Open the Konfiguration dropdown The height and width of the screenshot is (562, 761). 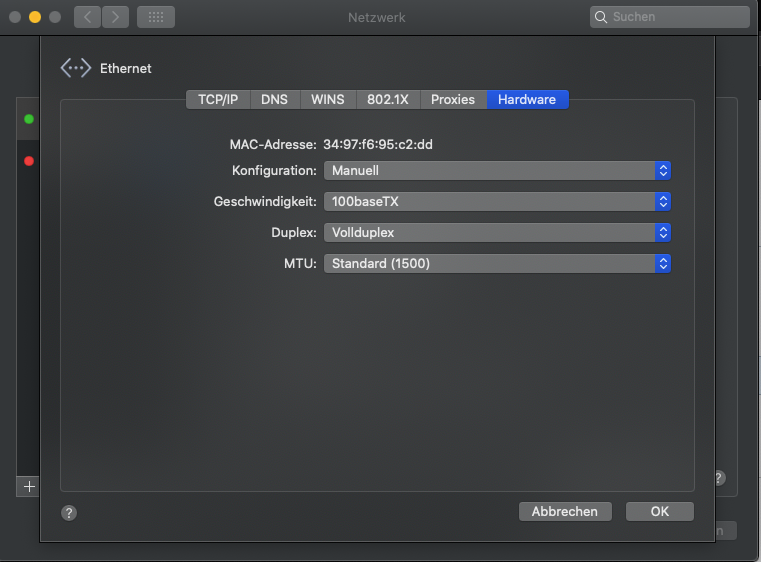coord(496,171)
